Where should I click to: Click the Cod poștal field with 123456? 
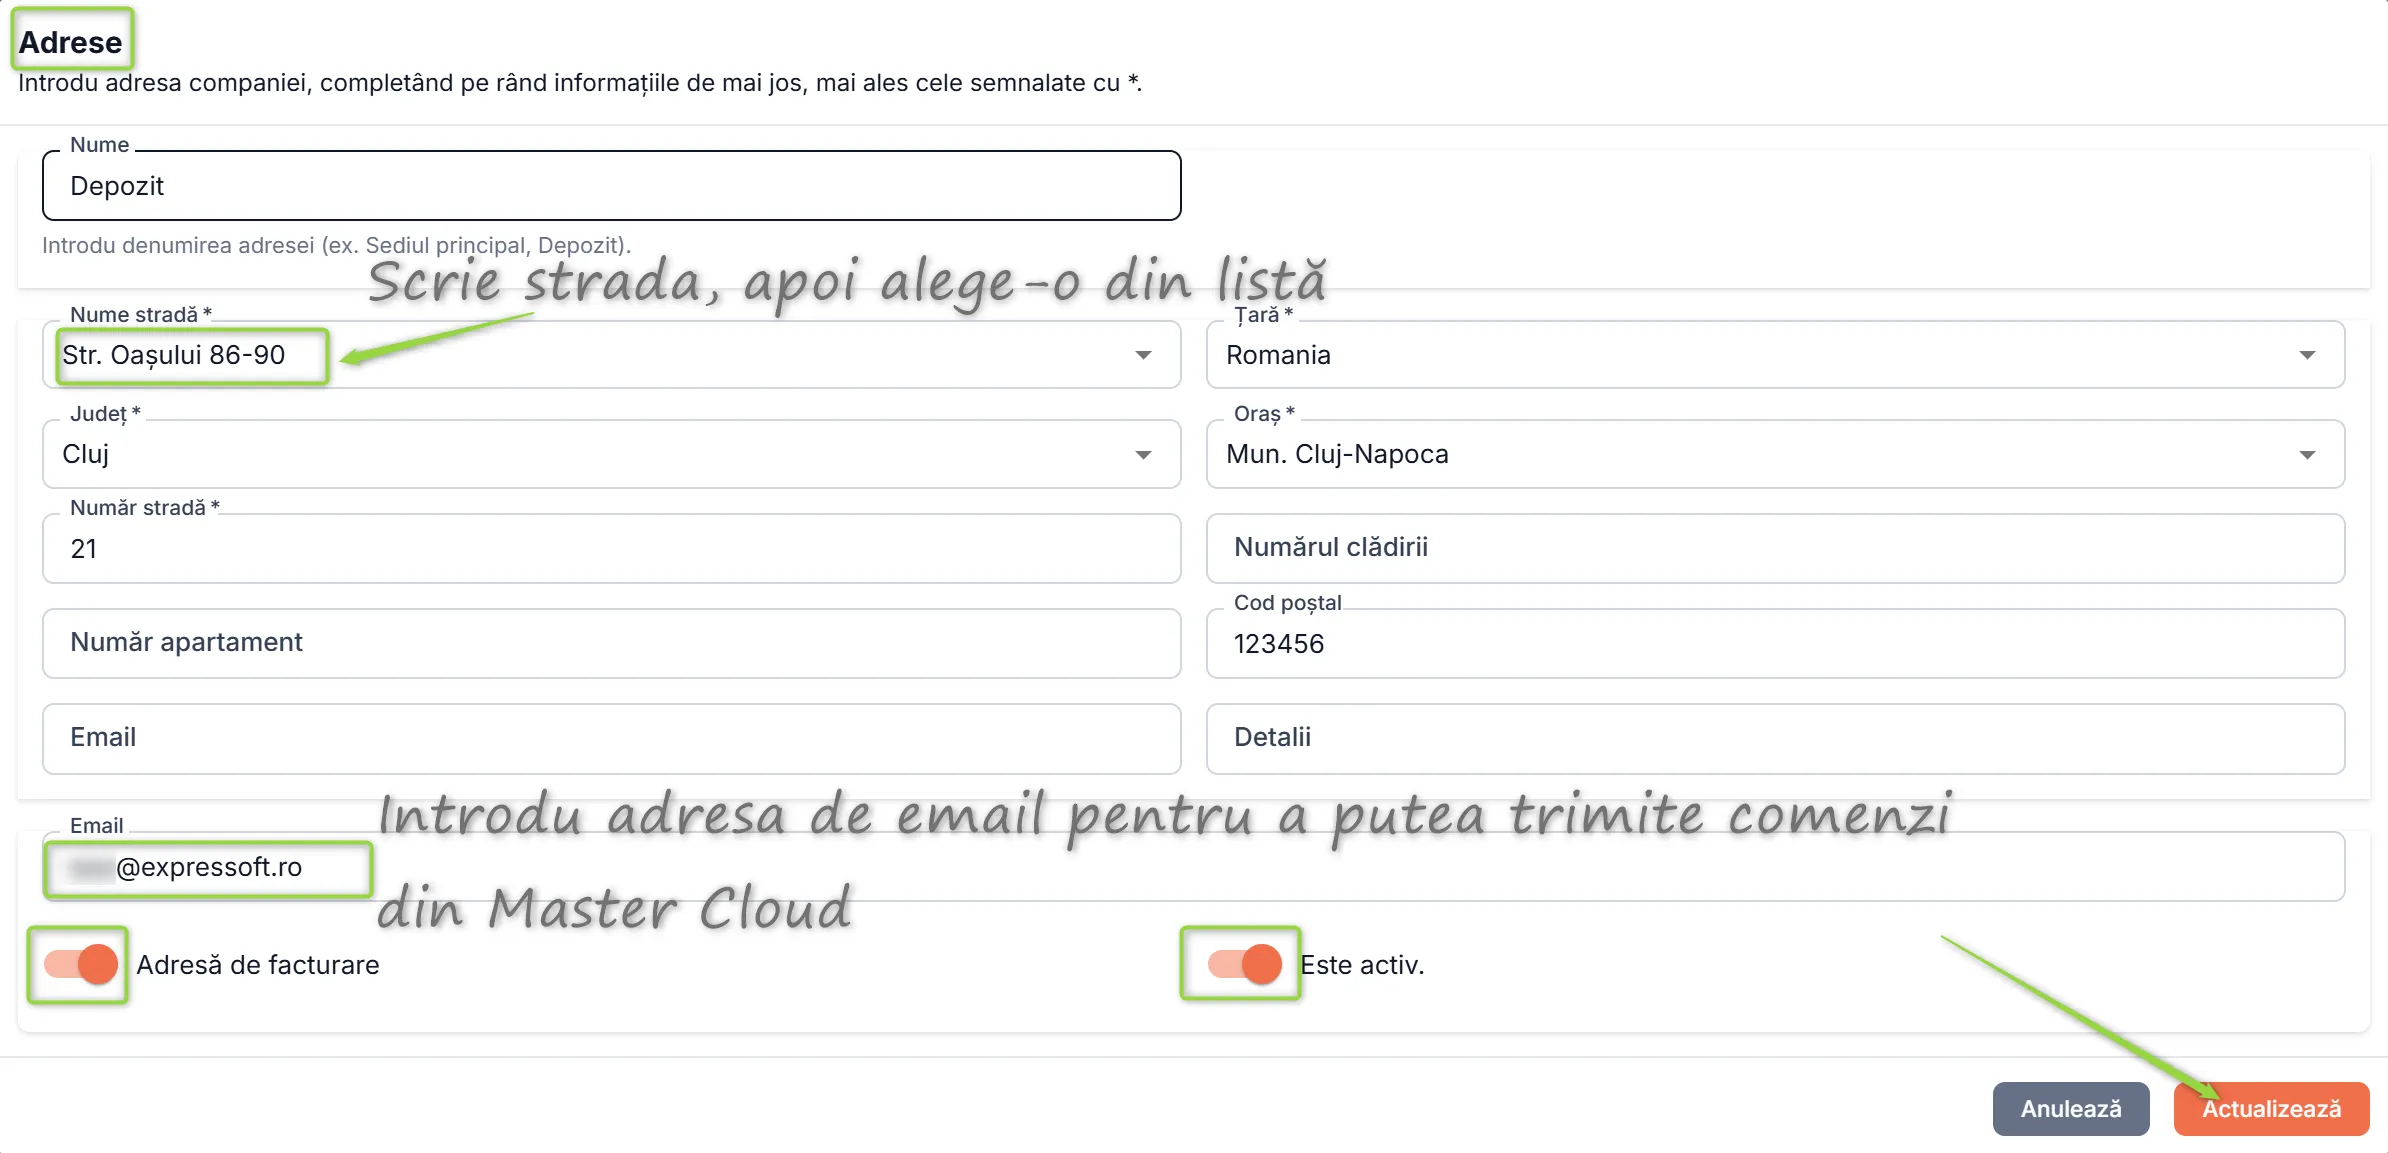[x=1775, y=644]
